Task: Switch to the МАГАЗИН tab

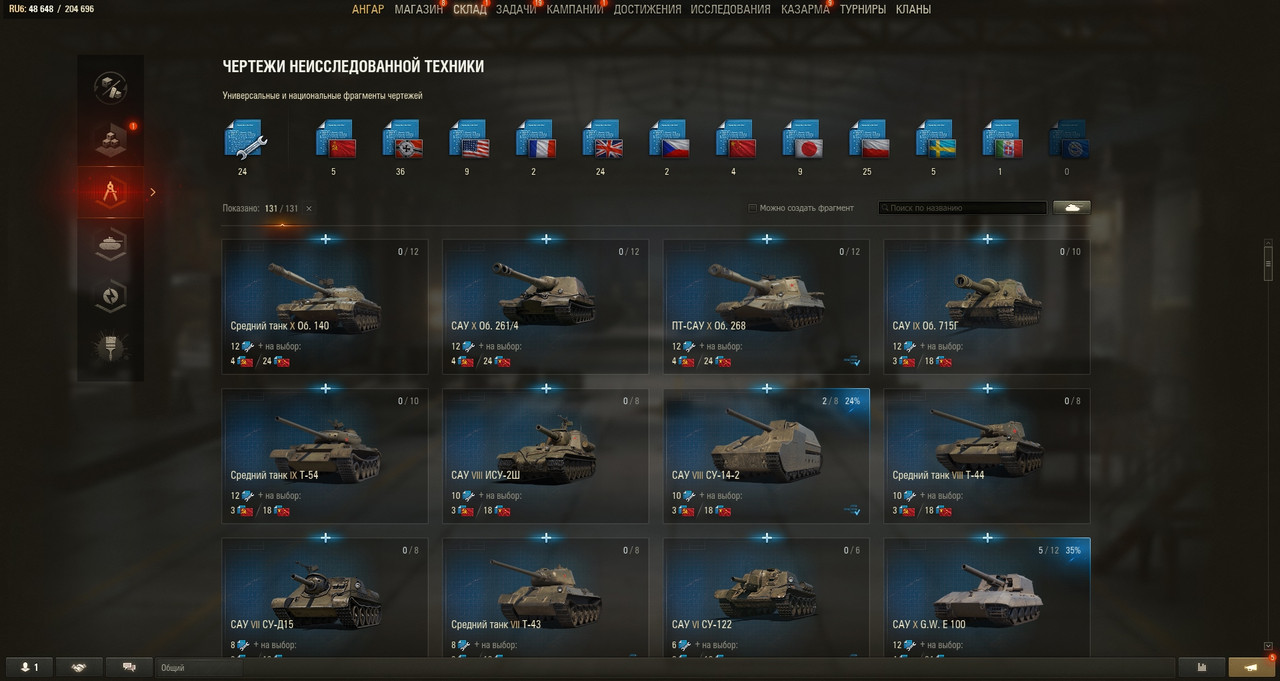Action: pyautogui.click(x=418, y=9)
